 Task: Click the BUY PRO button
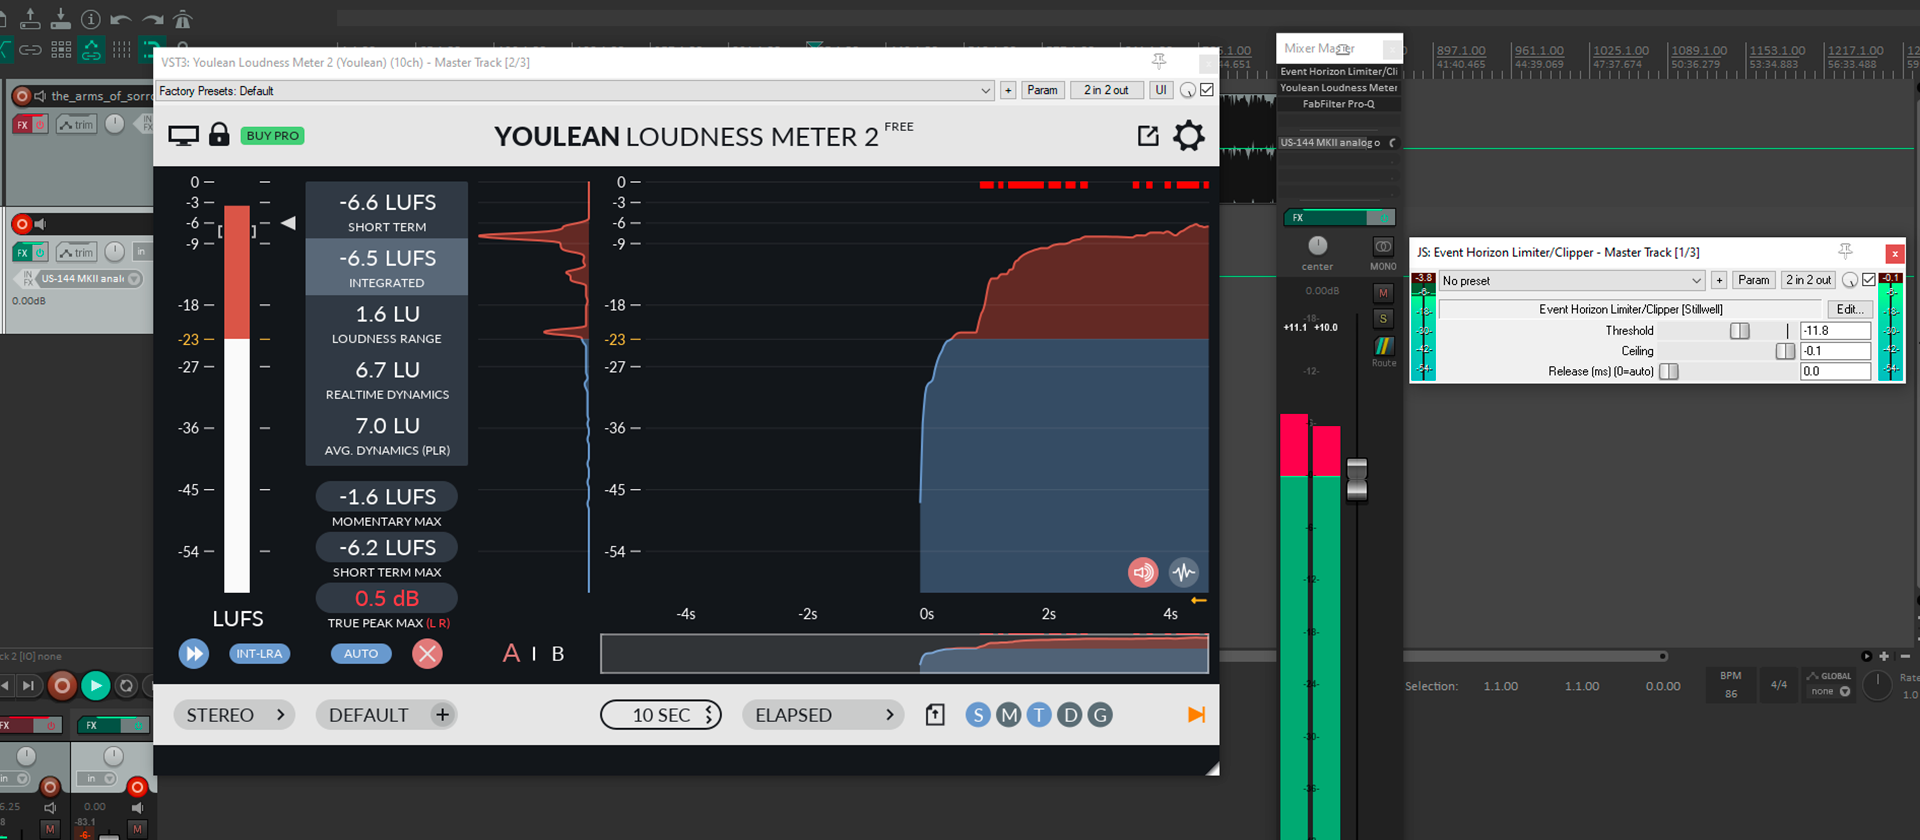pos(272,136)
